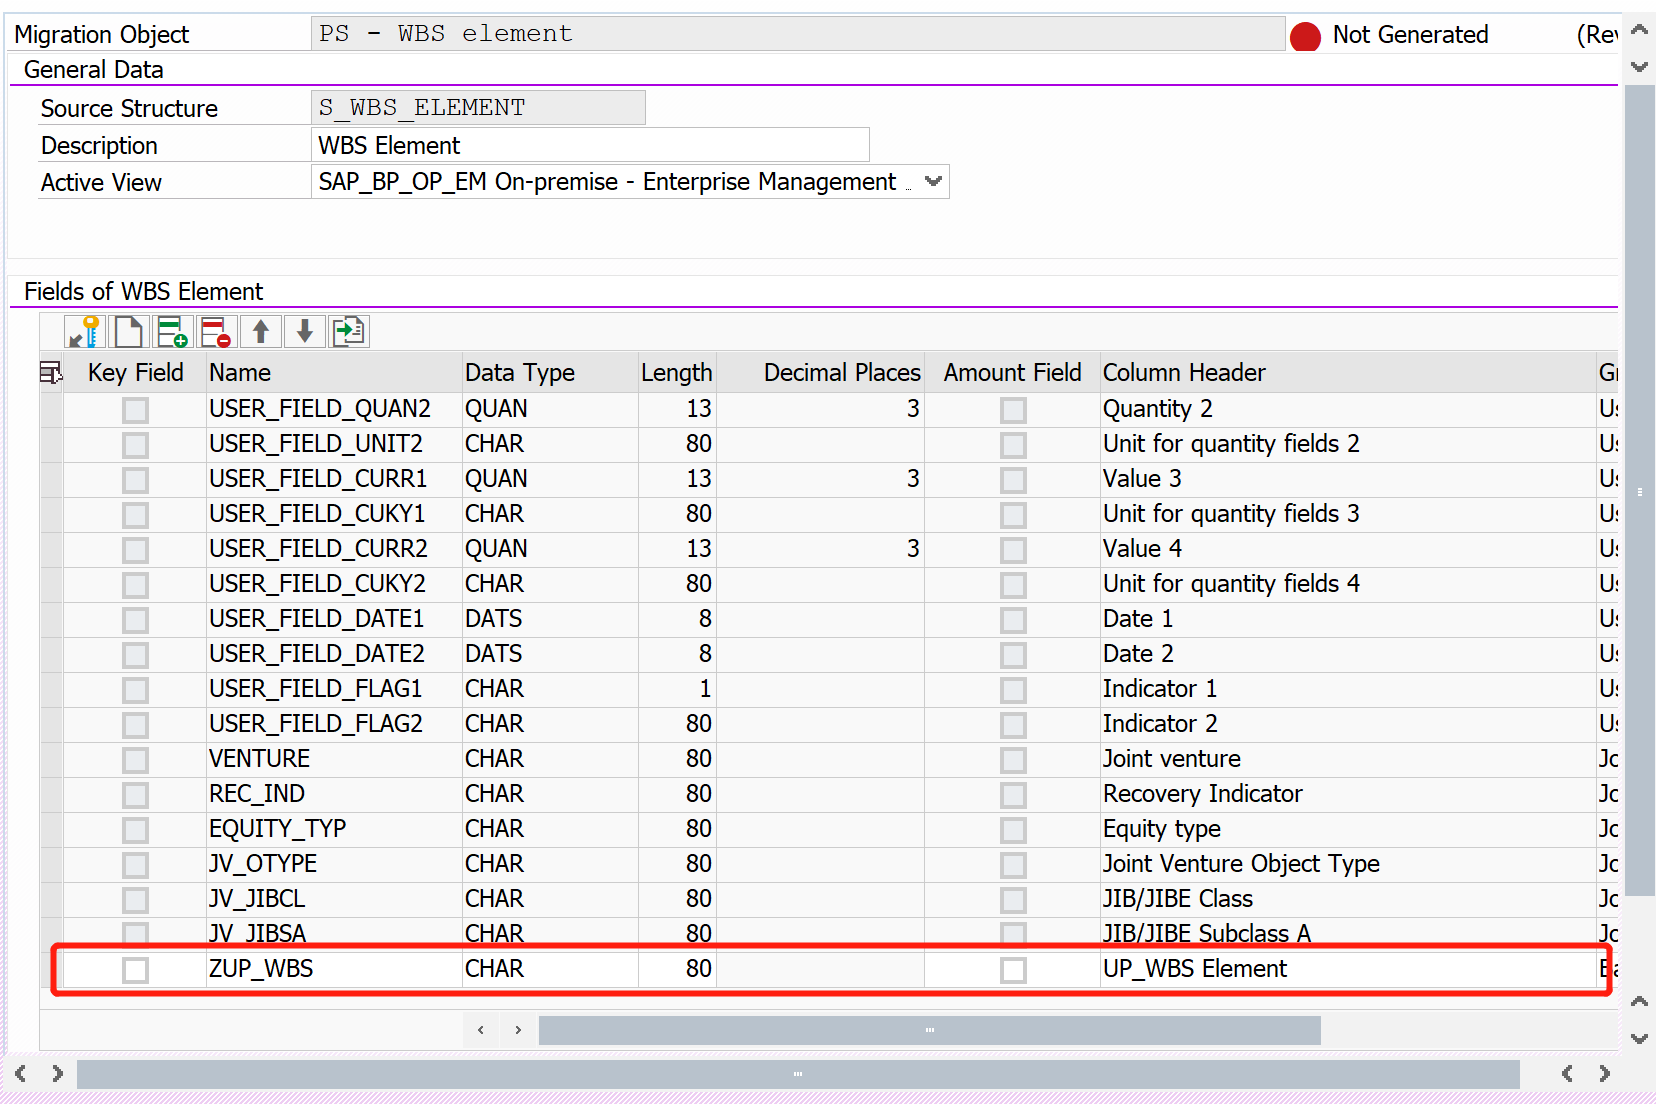Enable Key Field checkbox for ZUP_WBS
Screen dimensions: 1656x1104
(135, 969)
